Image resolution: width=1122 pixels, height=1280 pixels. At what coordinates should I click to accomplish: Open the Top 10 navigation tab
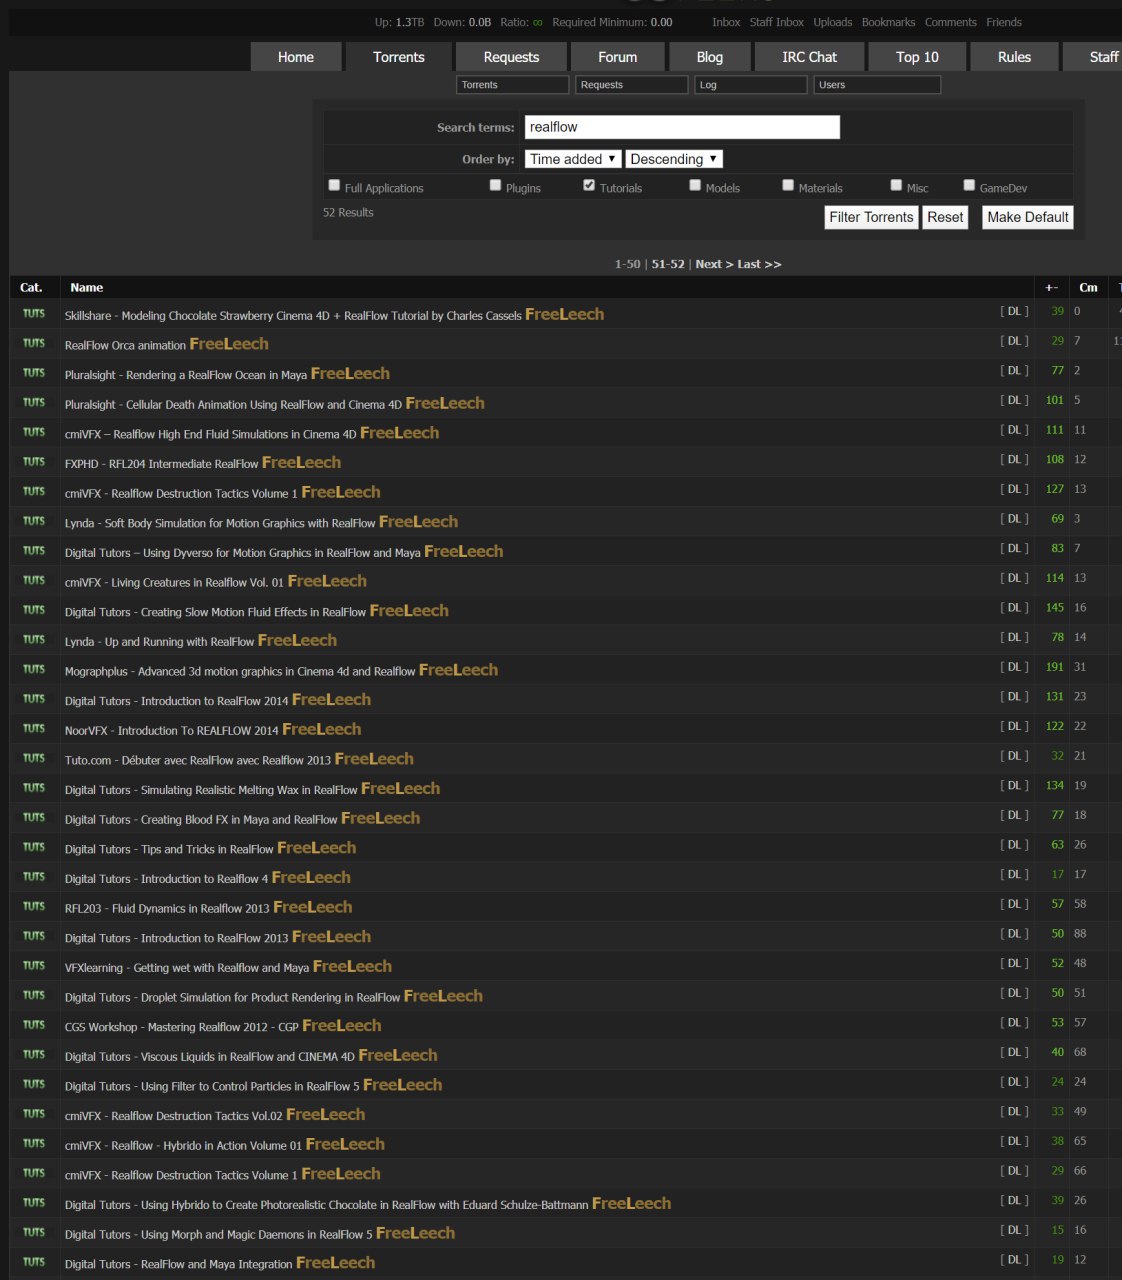[917, 57]
